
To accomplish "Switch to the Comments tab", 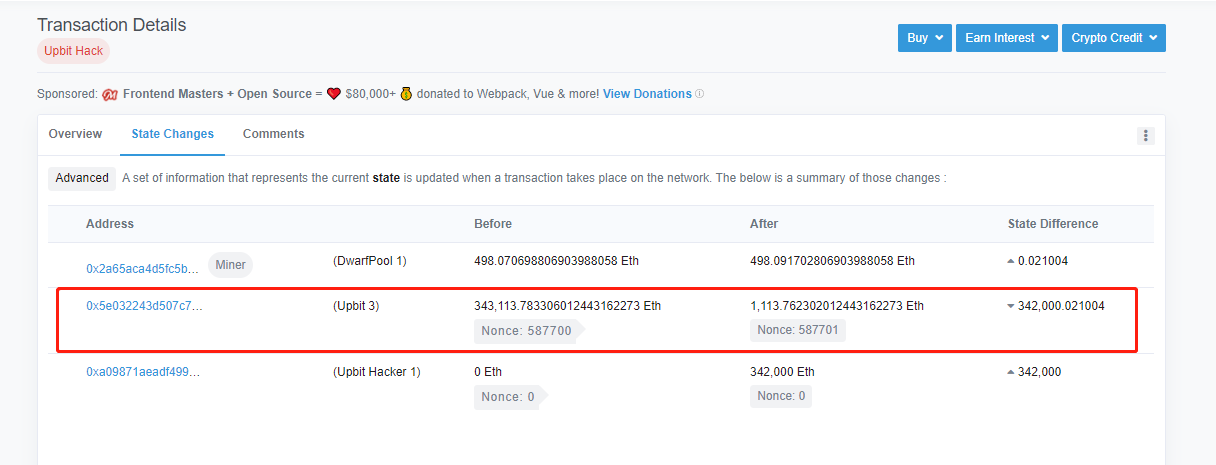I will 274,134.
